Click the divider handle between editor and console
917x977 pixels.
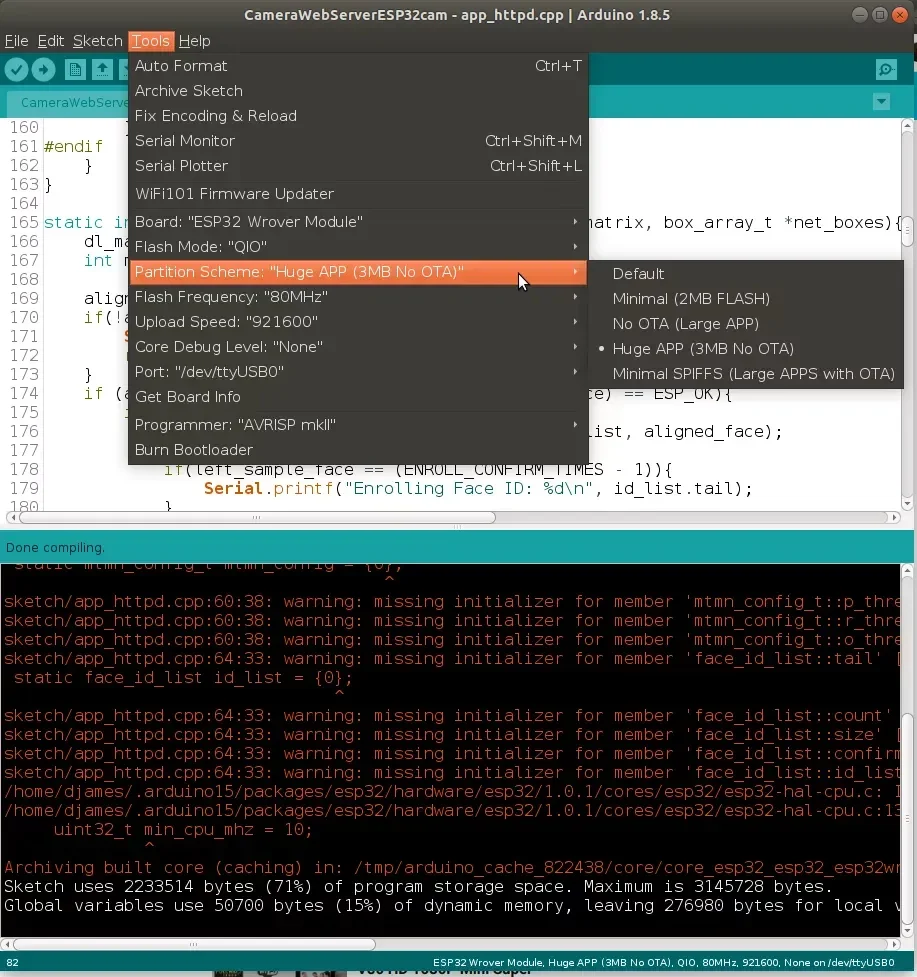pyautogui.click(x=458, y=527)
